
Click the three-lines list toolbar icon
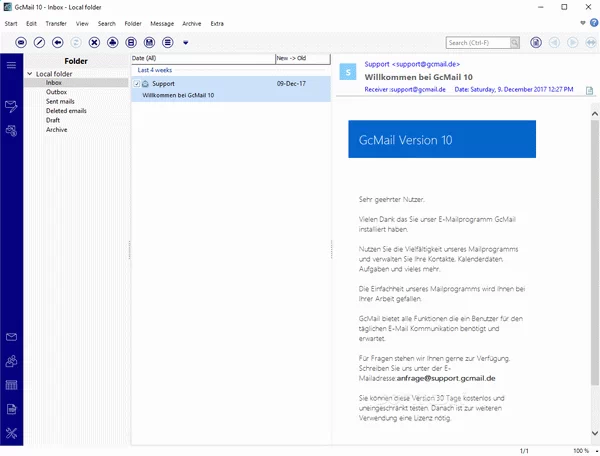pos(168,42)
